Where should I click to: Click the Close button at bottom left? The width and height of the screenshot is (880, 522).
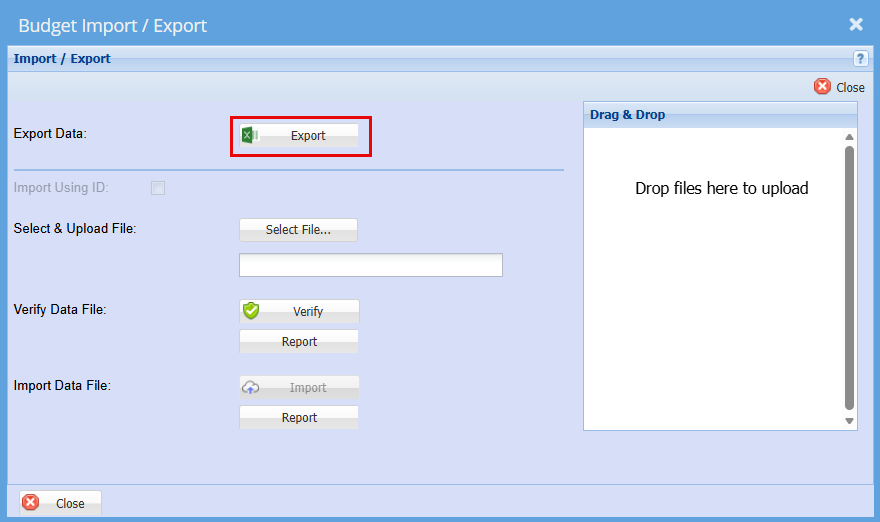[x=61, y=503]
